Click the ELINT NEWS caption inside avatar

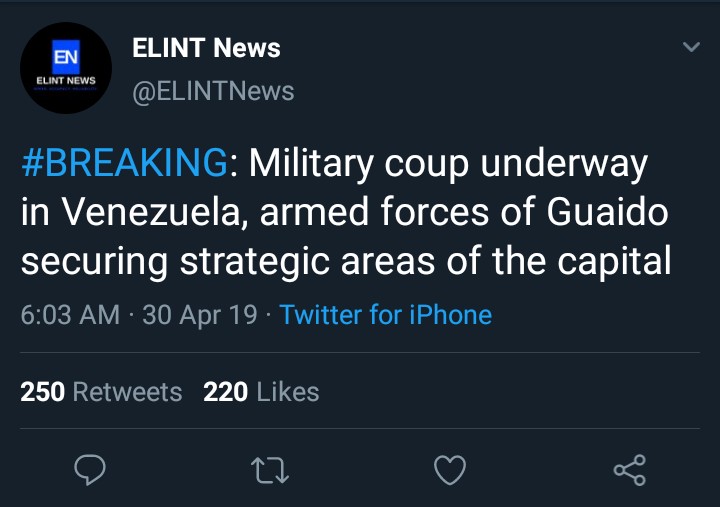(x=66, y=81)
